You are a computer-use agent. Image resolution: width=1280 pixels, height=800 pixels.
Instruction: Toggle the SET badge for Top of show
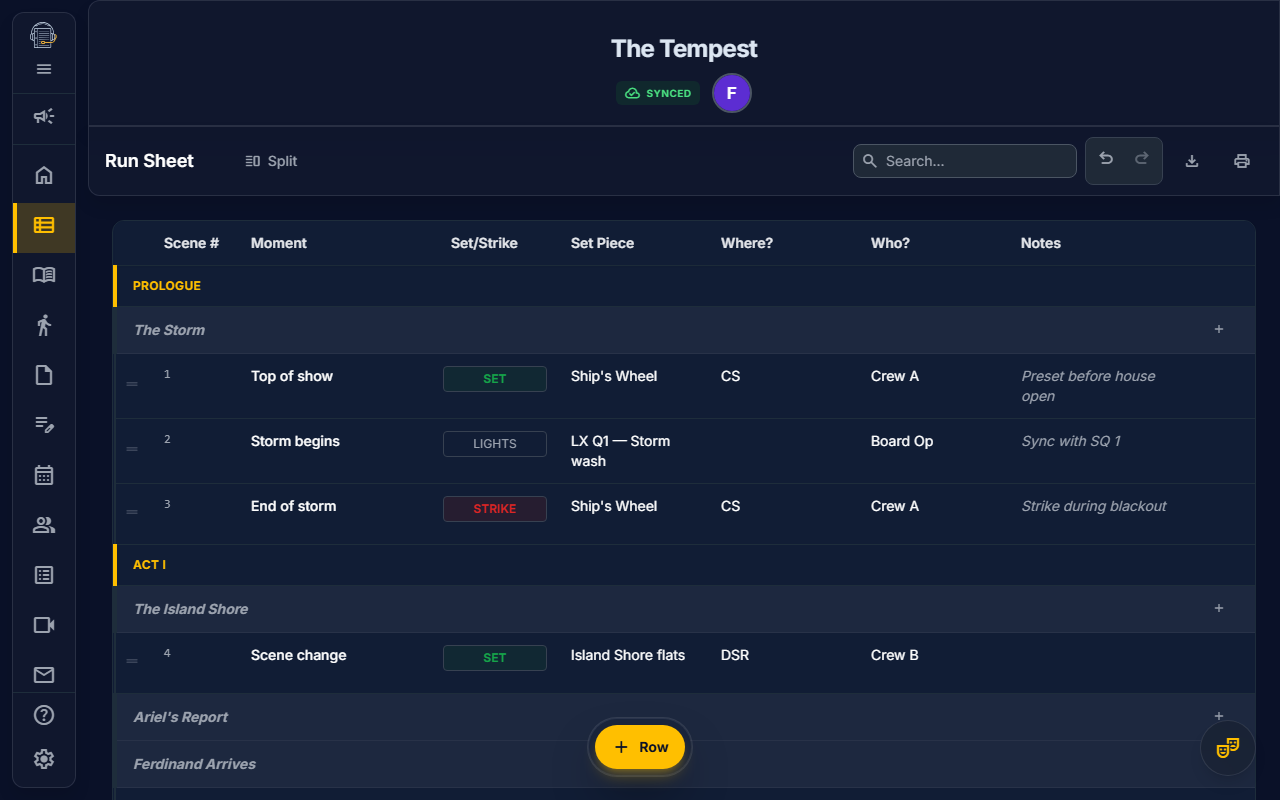495,379
